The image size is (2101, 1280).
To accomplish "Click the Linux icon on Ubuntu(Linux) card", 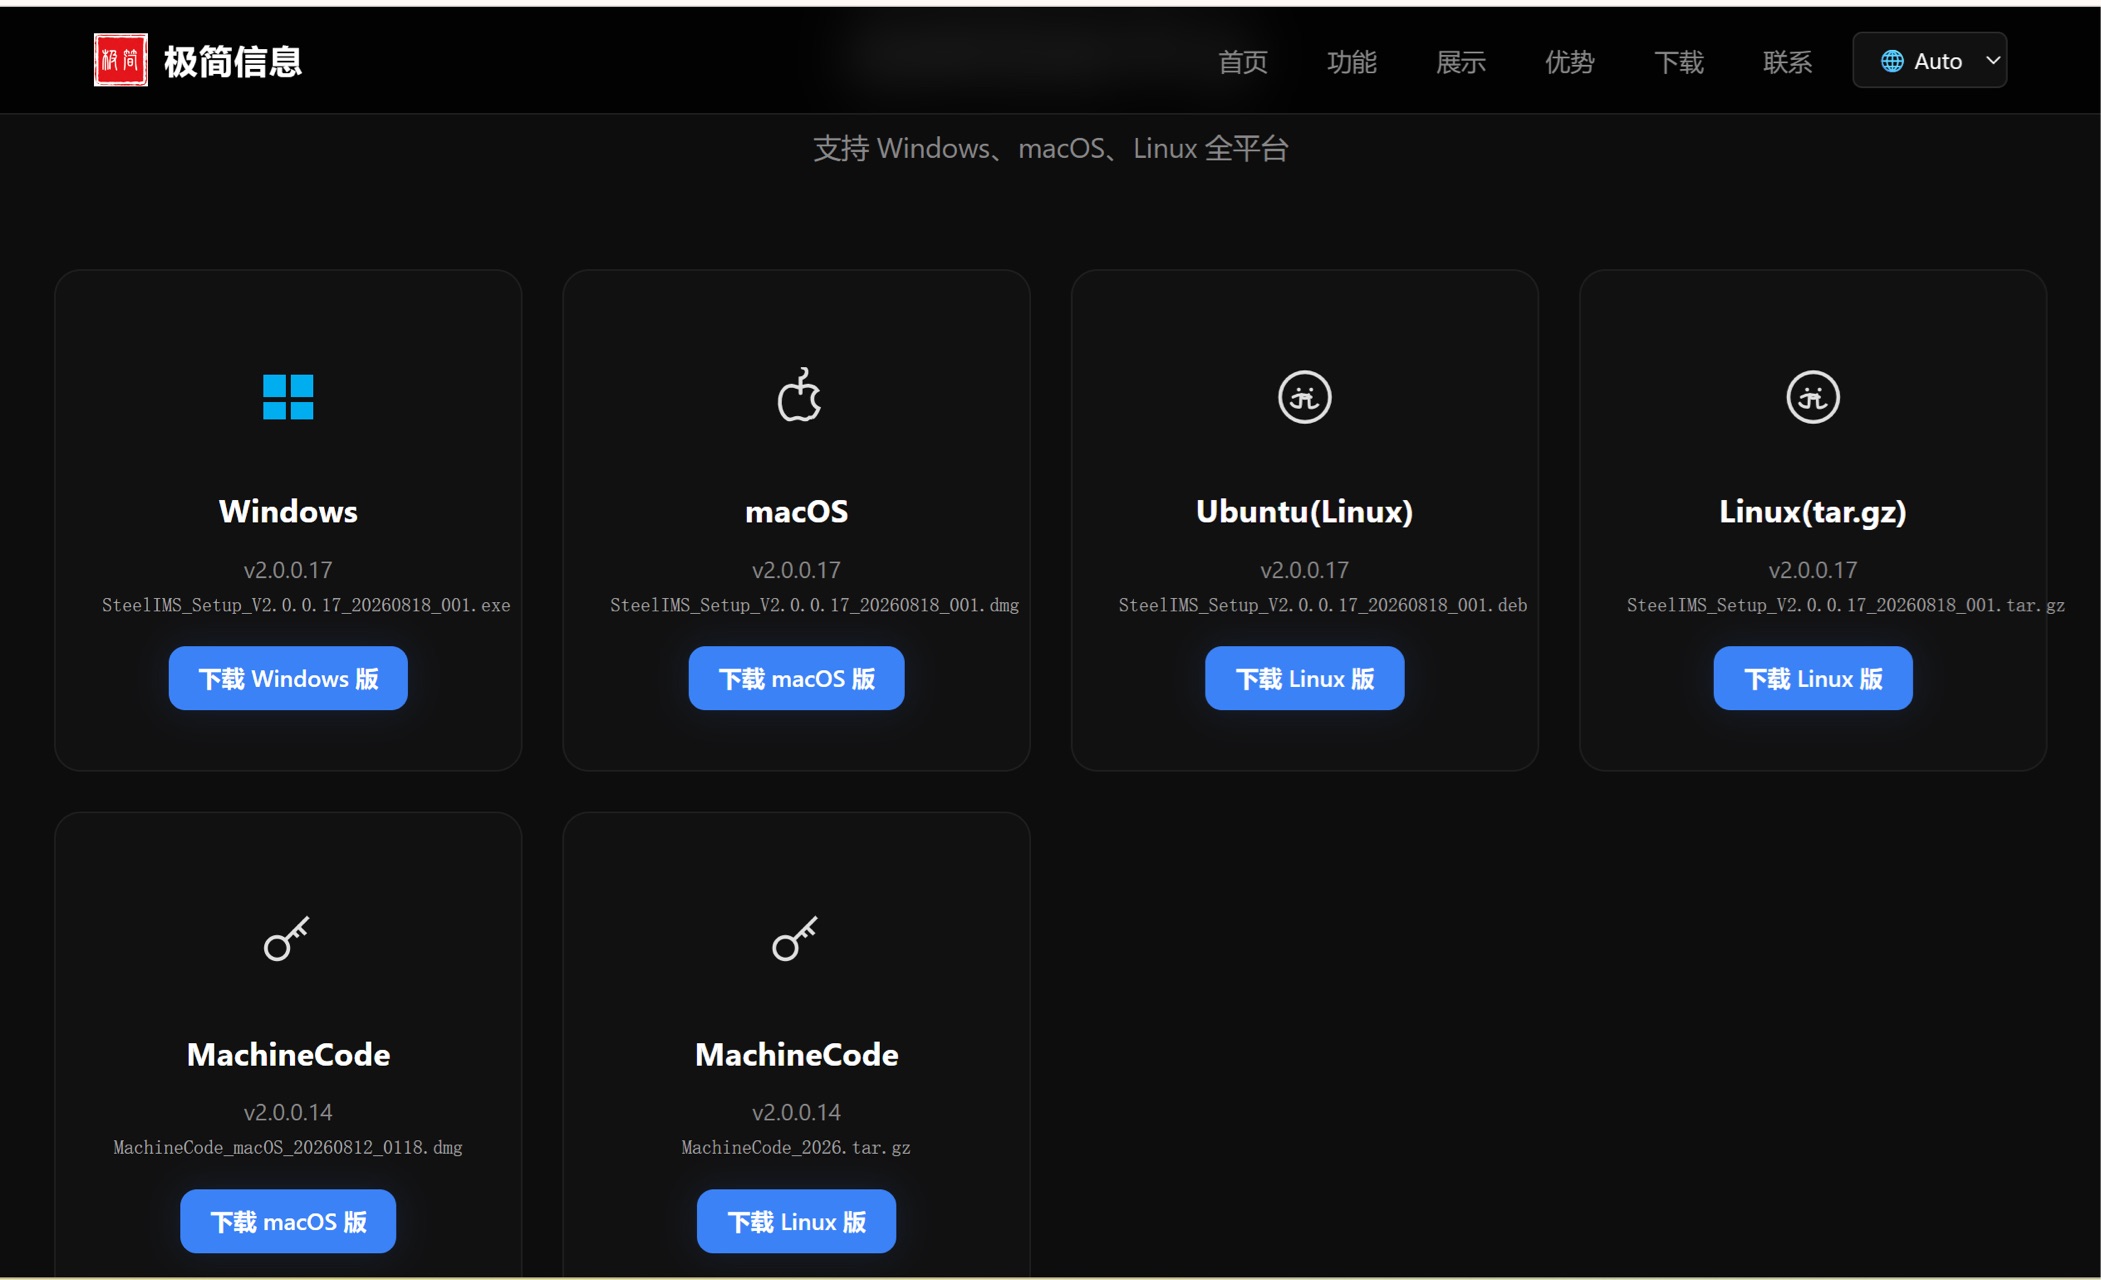I will click(1304, 397).
